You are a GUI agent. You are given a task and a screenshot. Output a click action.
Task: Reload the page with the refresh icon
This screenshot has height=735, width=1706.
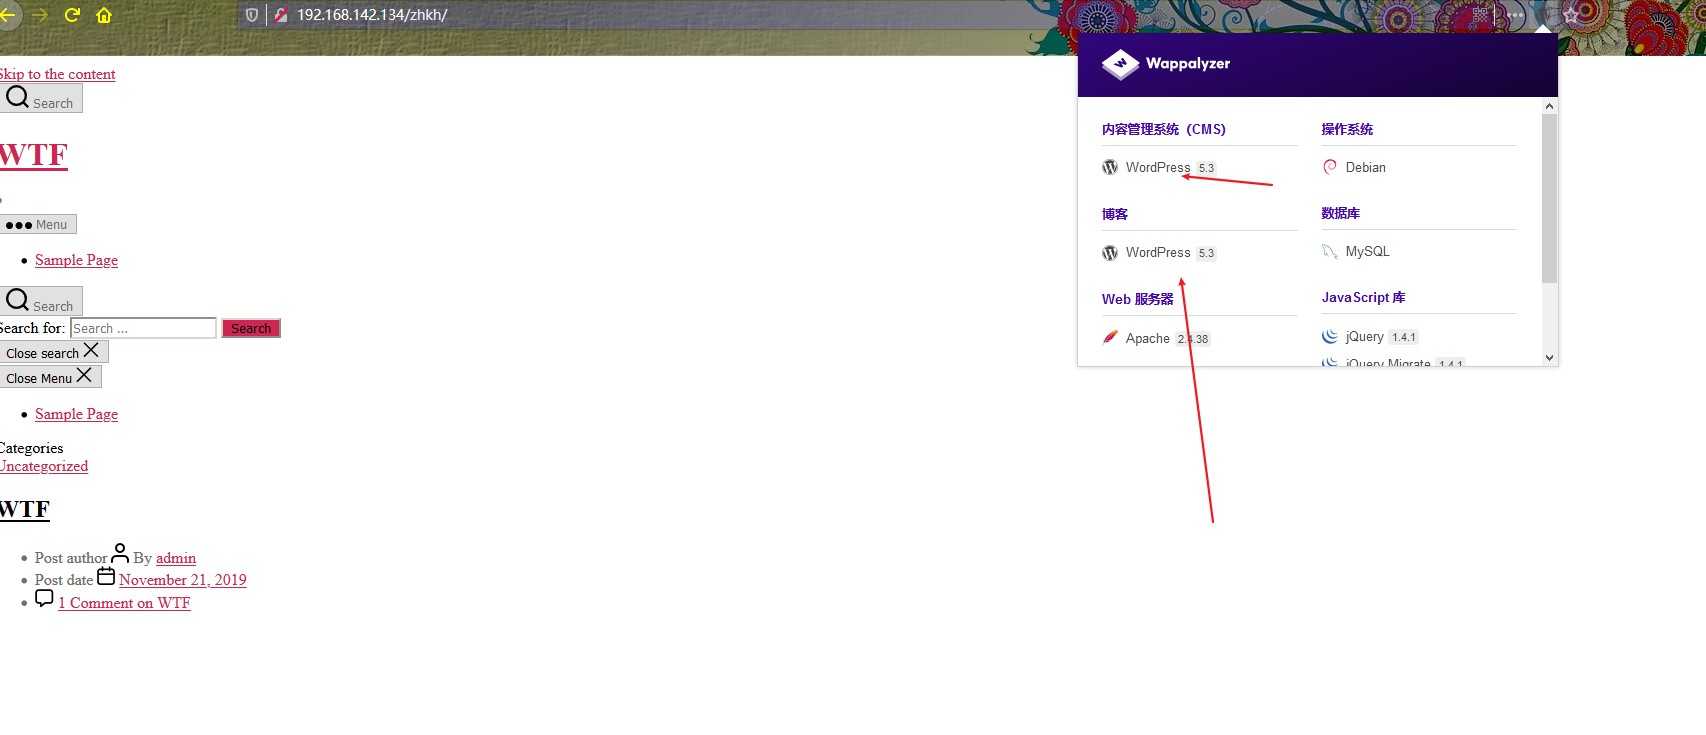tap(72, 15)
